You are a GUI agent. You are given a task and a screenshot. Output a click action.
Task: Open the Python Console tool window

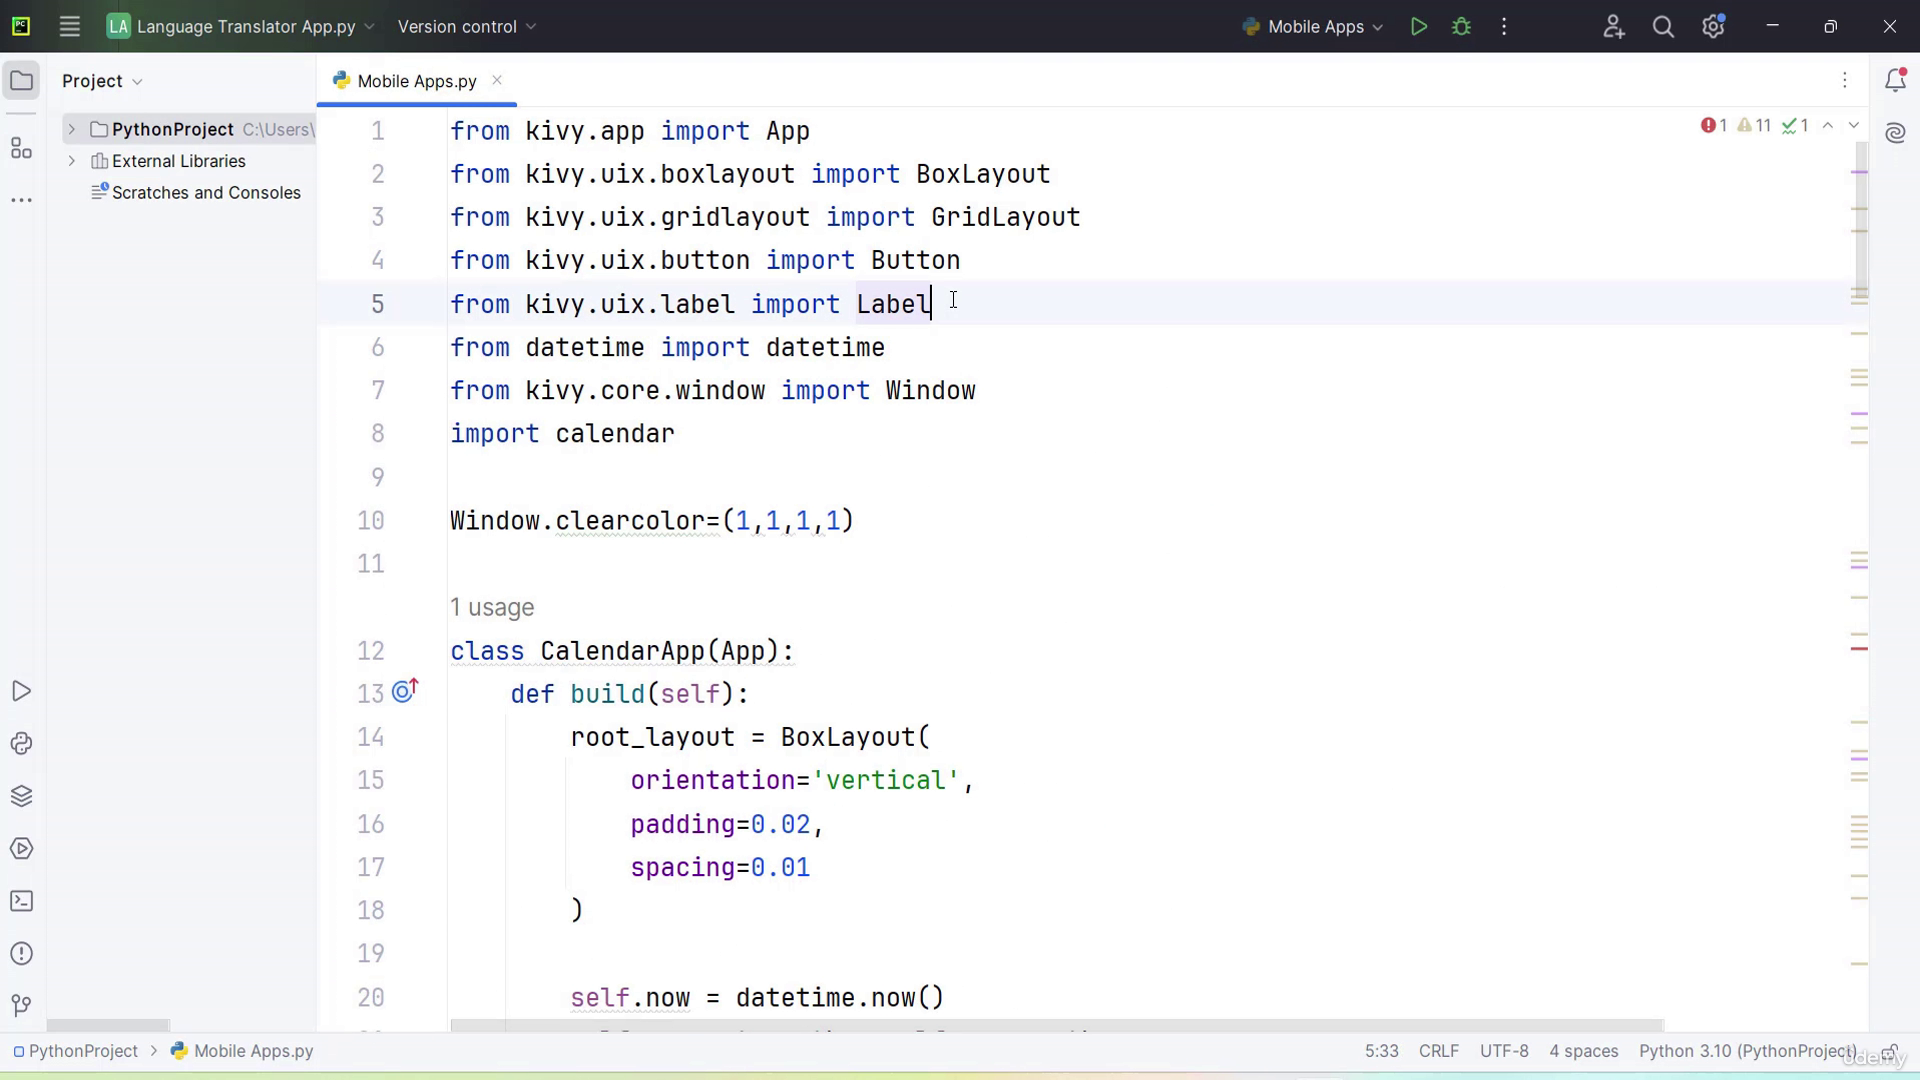click(x=21, y=744)
